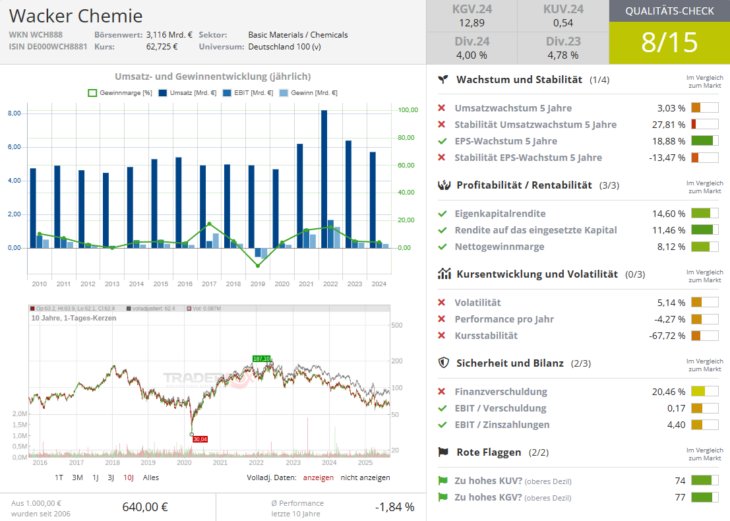Click the green check beside EBIT / Zinszahlungen
This screenshot has width=730, height=521.
[x=442, y=425]
